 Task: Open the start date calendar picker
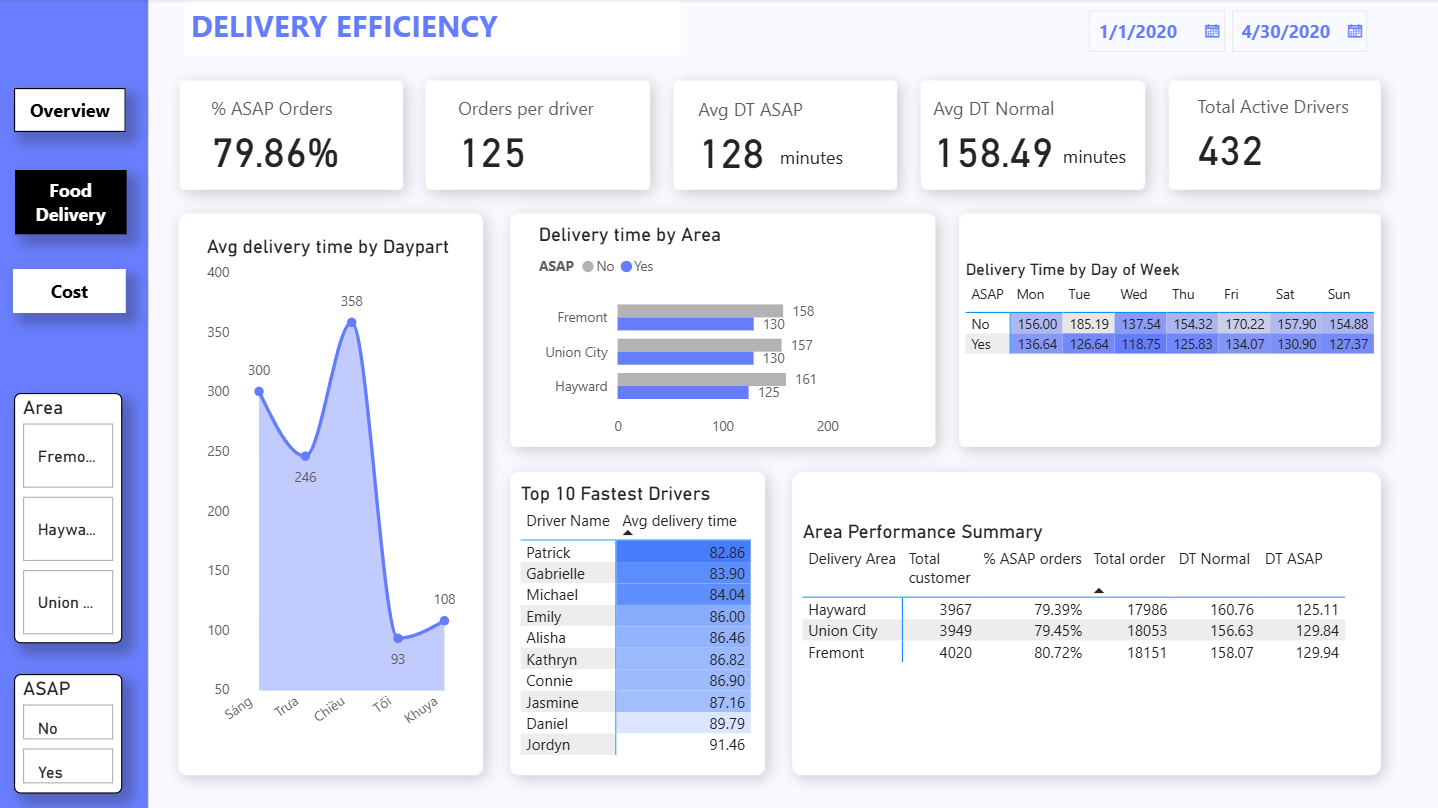pos(1211,31)
